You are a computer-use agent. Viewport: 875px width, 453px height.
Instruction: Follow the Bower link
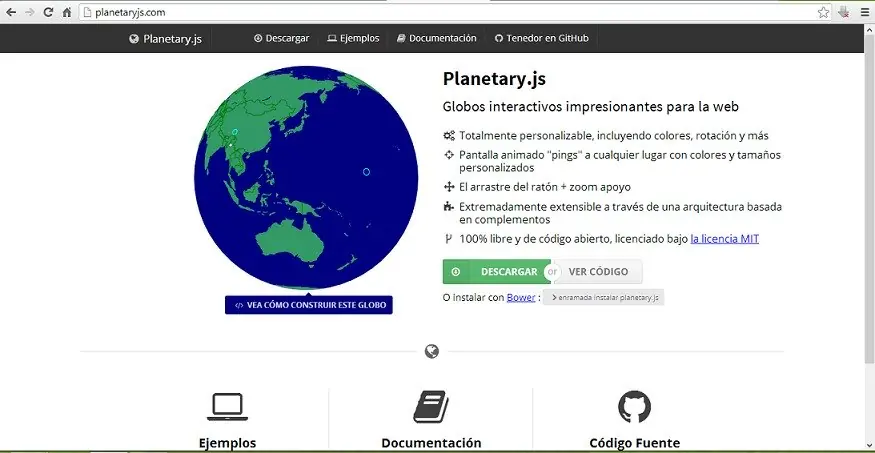point(521,297)
